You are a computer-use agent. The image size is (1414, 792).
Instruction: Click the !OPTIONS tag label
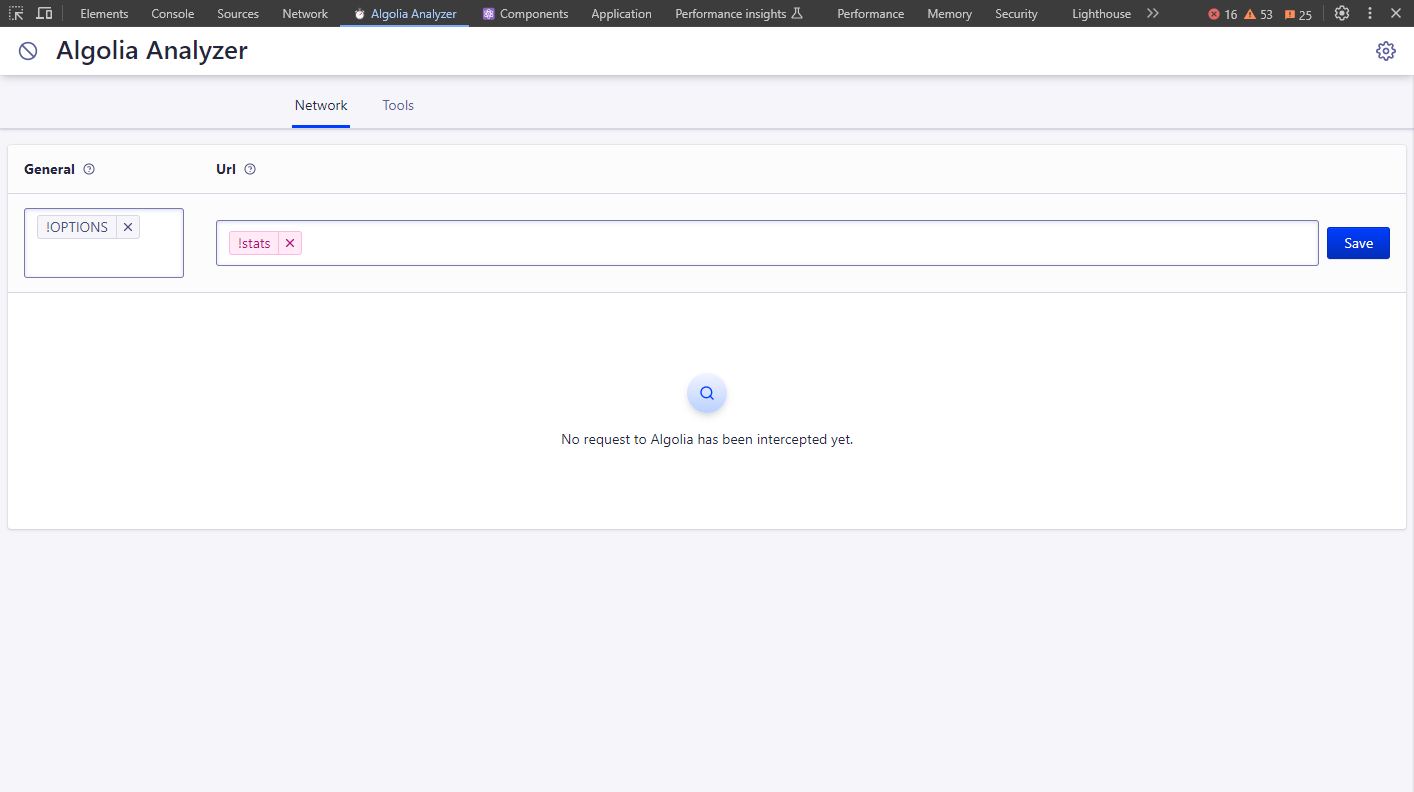point(77,227)
